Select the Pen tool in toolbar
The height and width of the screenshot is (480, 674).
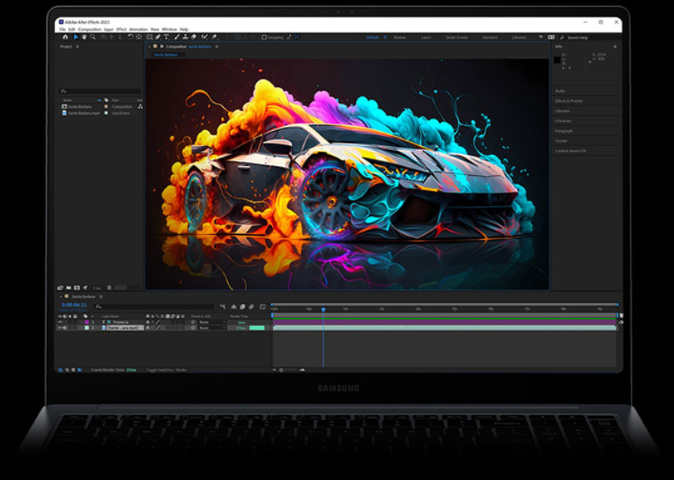[x=157, y=37]
